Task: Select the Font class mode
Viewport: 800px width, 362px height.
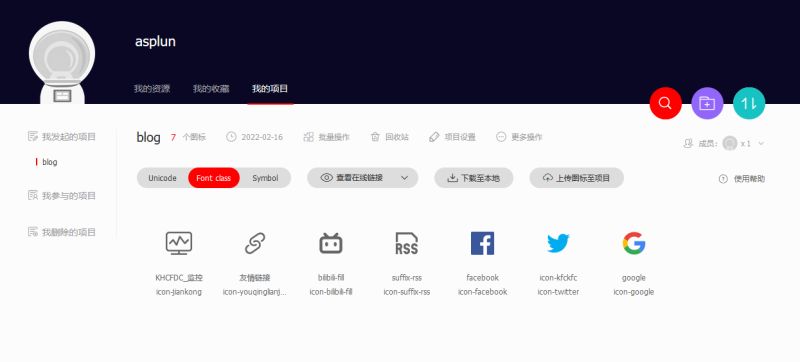Action: pyautogui.click(x=214, y=178)
